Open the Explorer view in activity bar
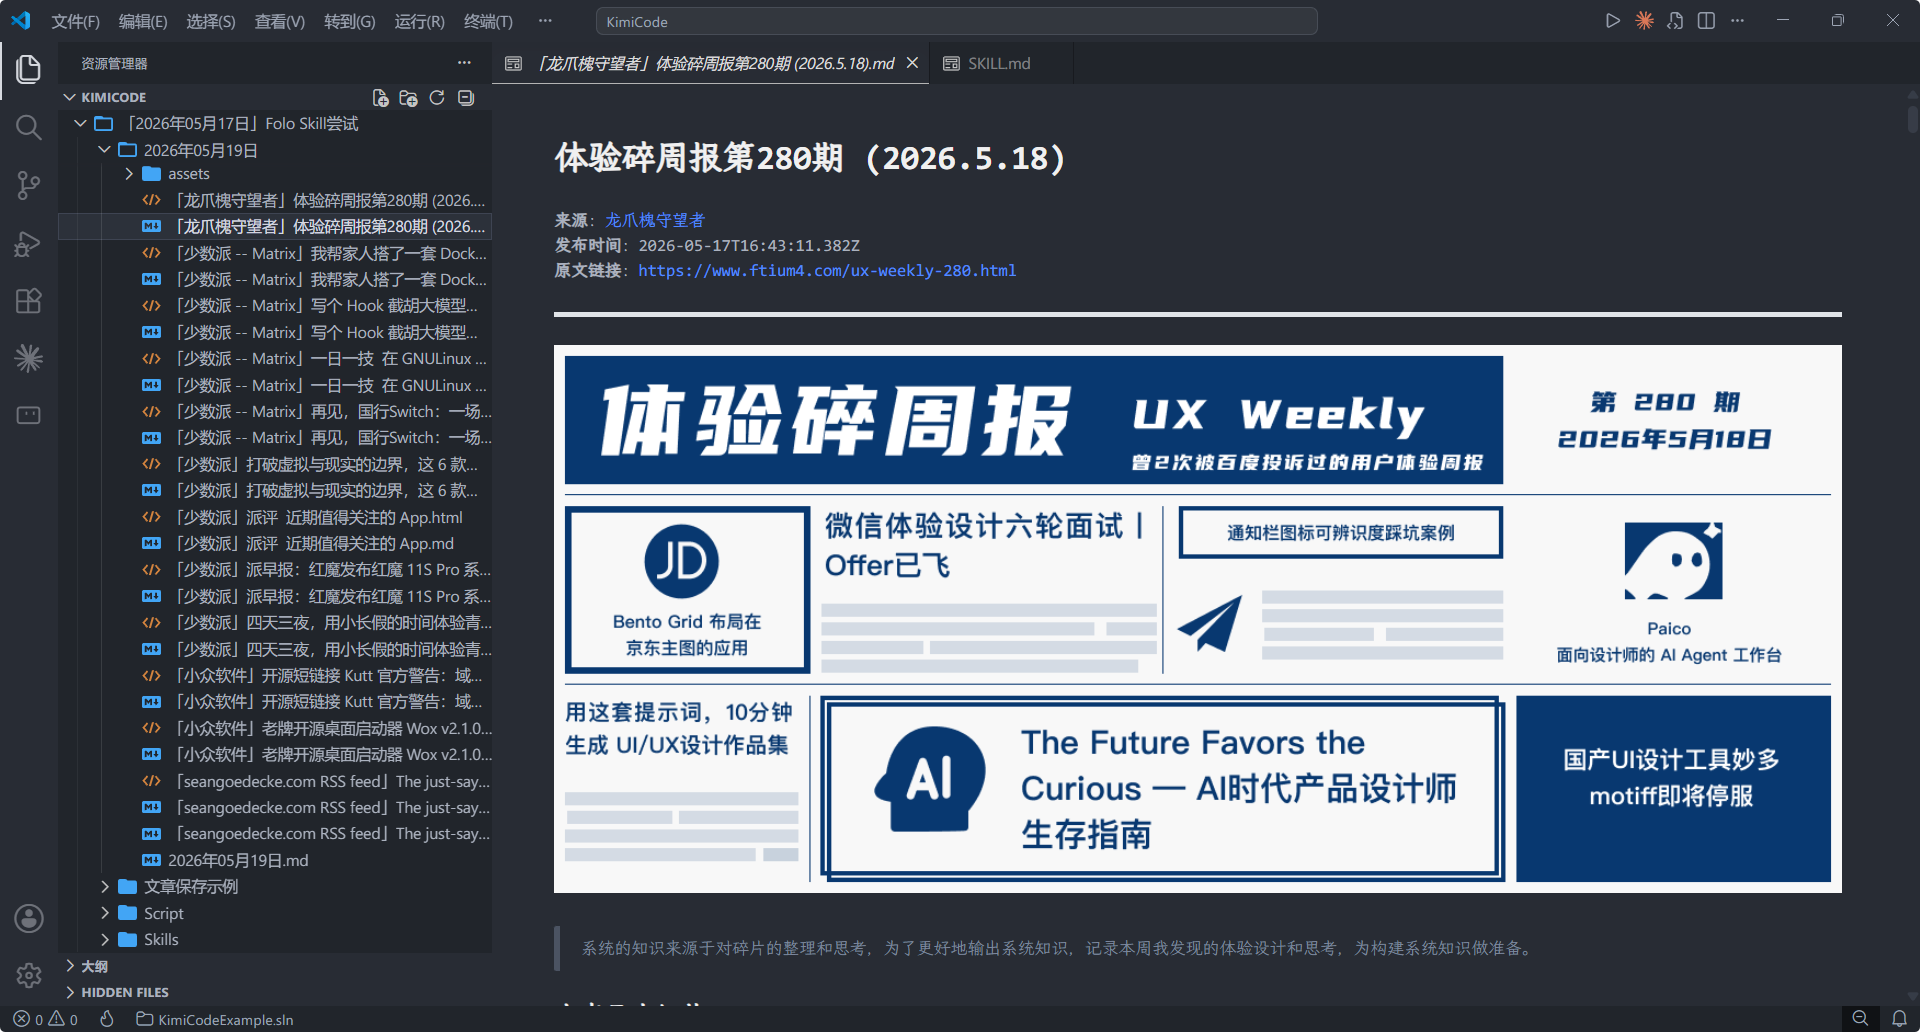 (28, 69)
